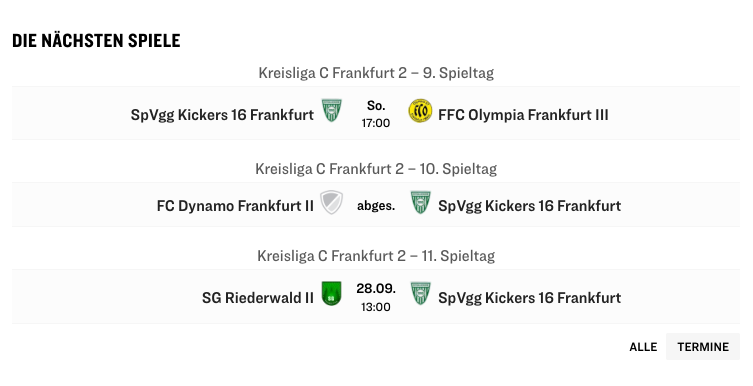Click SpVgg Kickers crest in 9. Spieltag row
Viewport: 753px width, 386px height.
click(331, 110)
